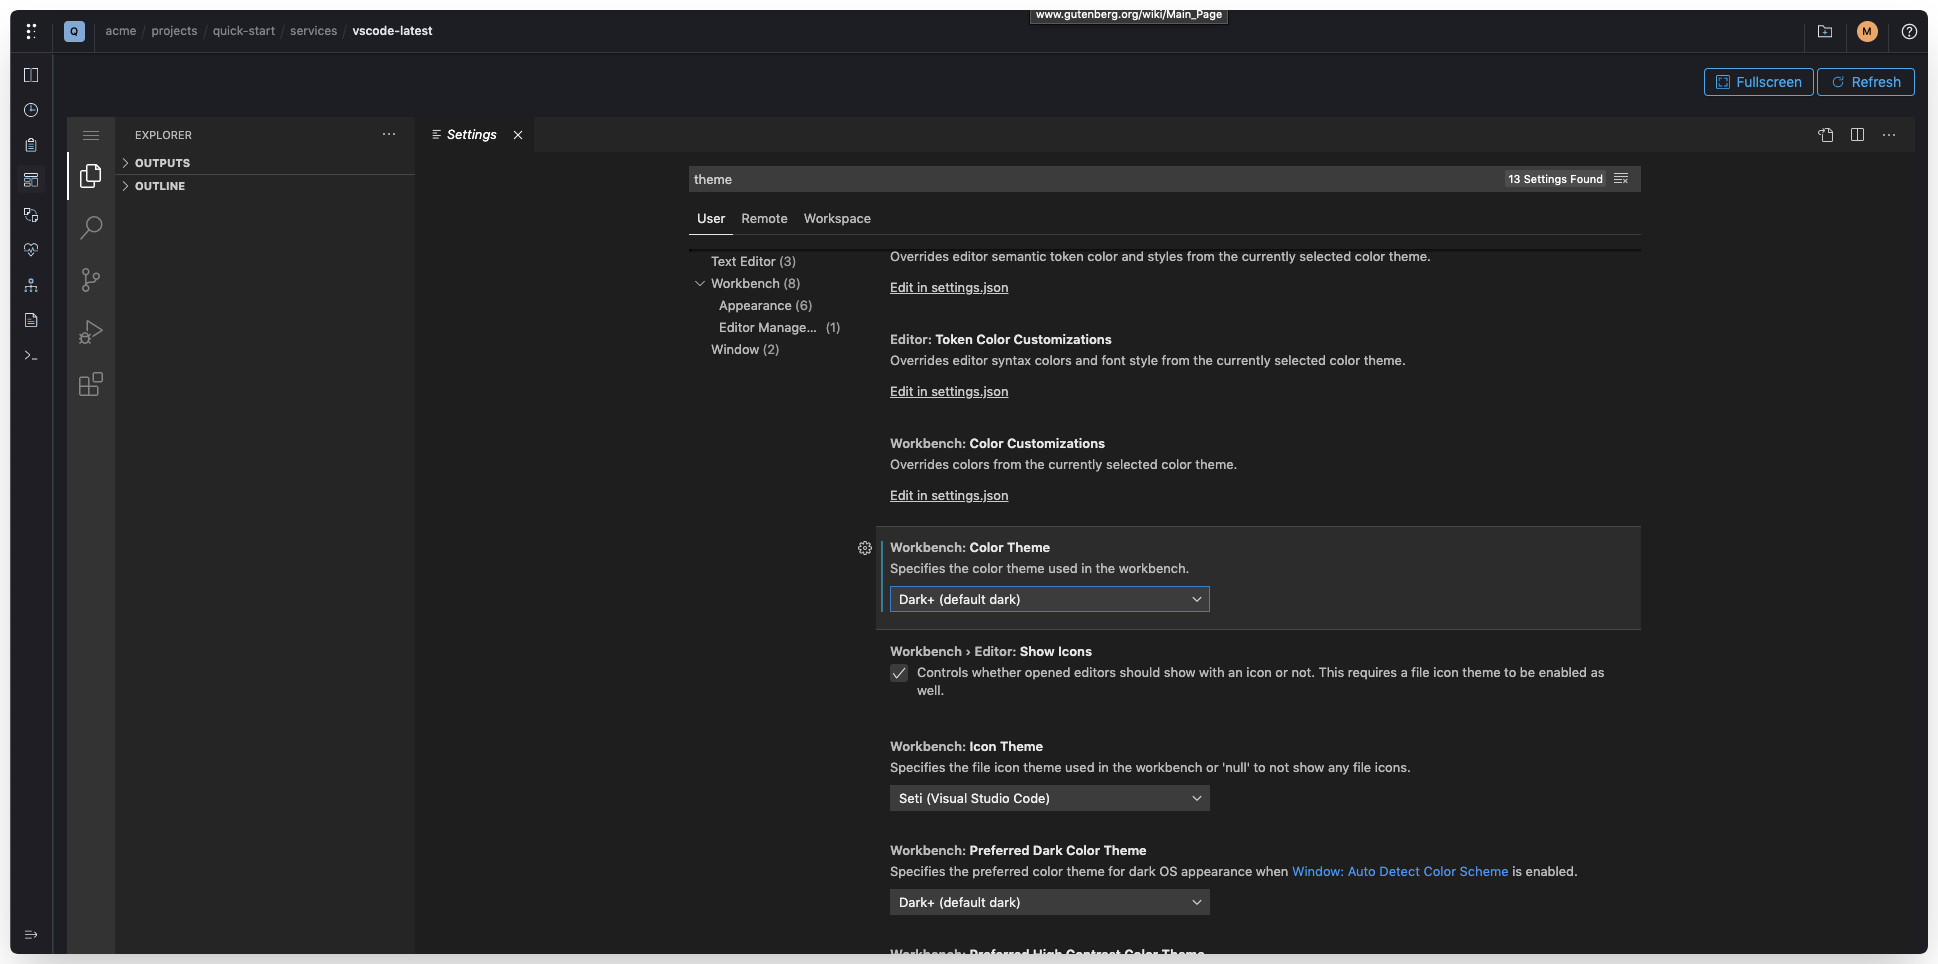Viewport: 1938px width, 964px height.
Task: Switch to the Remote settings tab
Action: point(764,218)
